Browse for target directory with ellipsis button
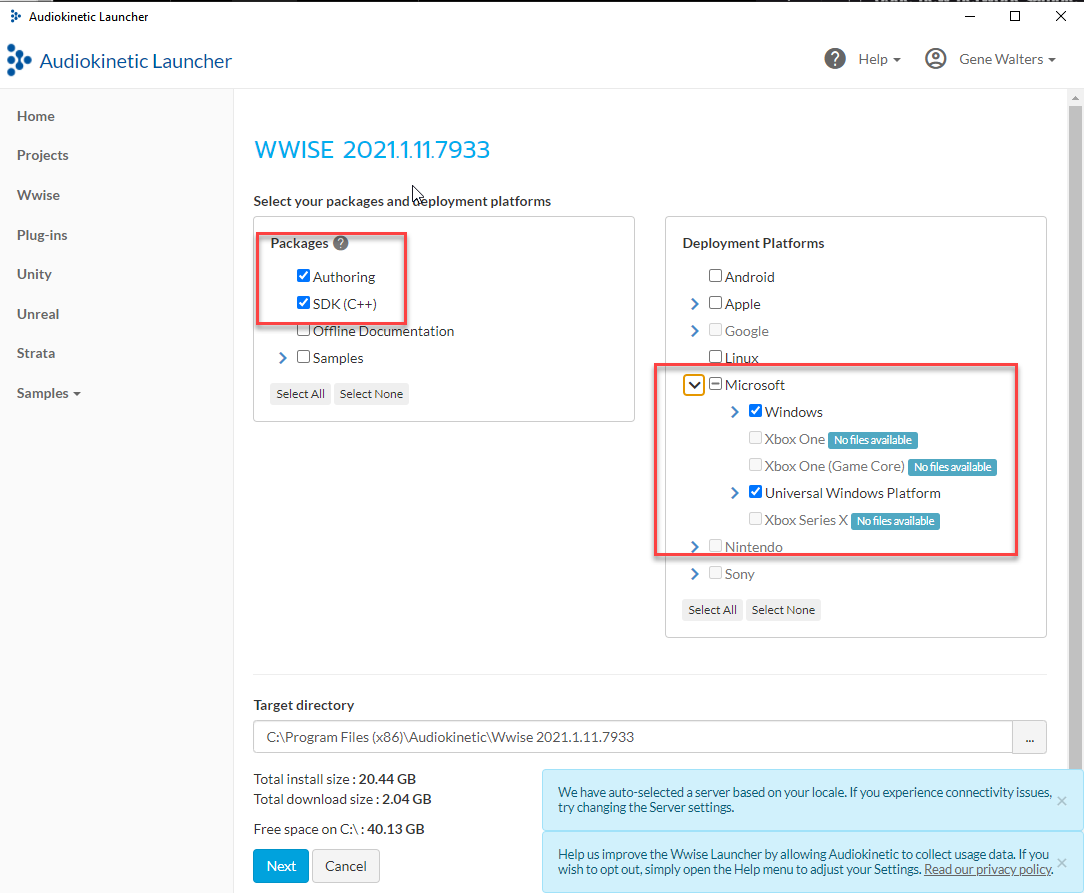This screenshot has width=1084, height=893. point(1029,737)
